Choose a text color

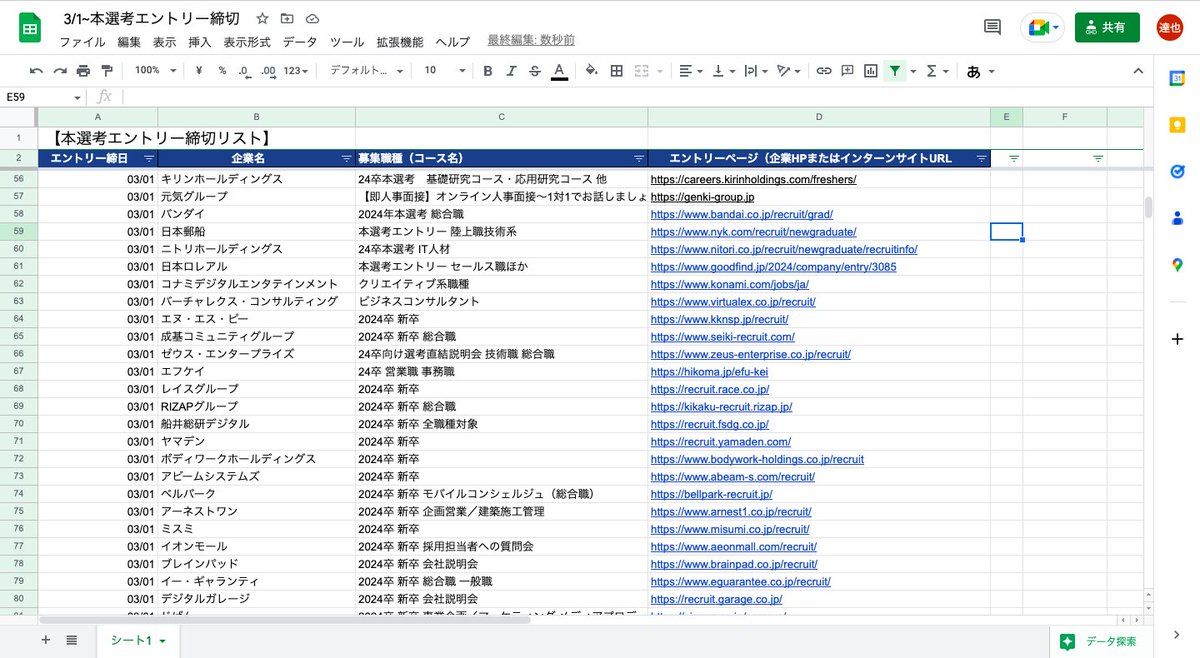[559, 71]
